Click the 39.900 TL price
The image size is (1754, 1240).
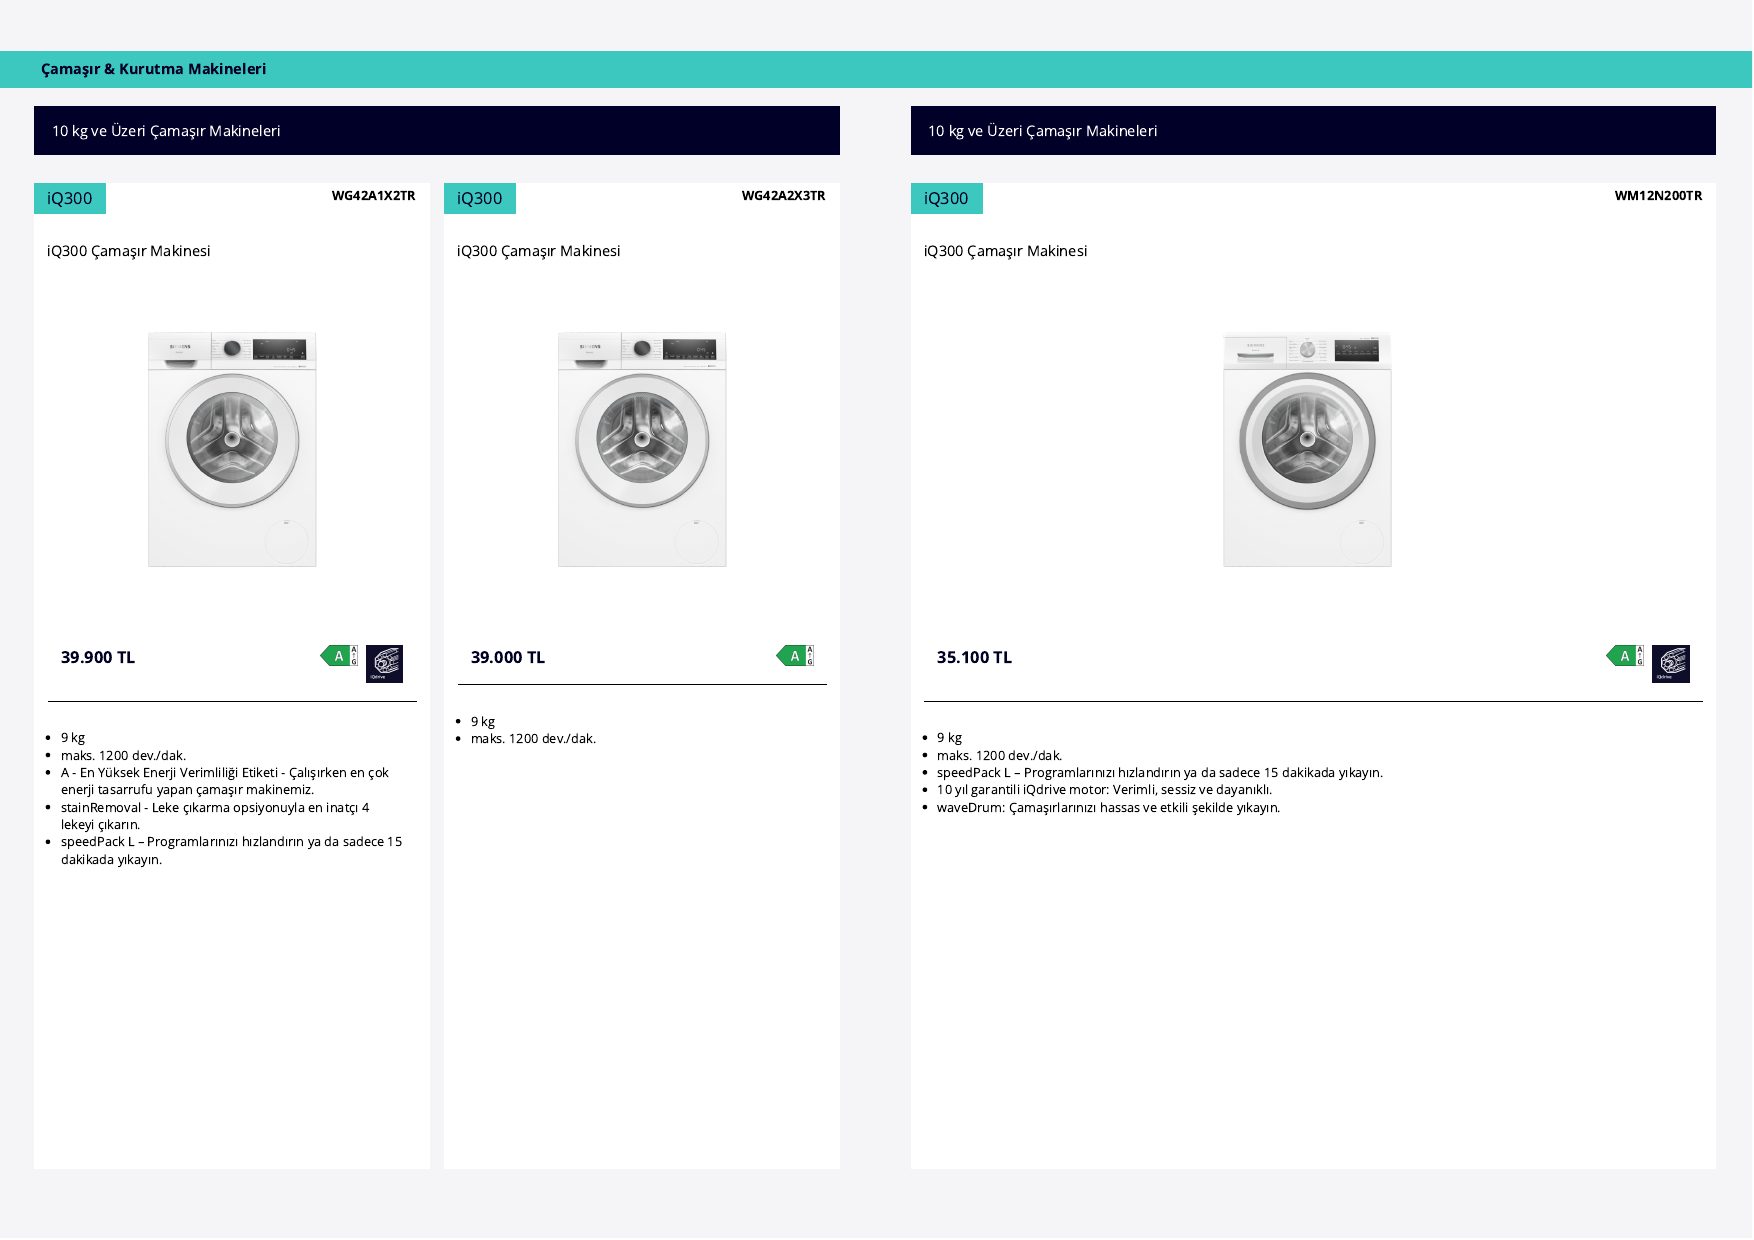tap(98, 657)
